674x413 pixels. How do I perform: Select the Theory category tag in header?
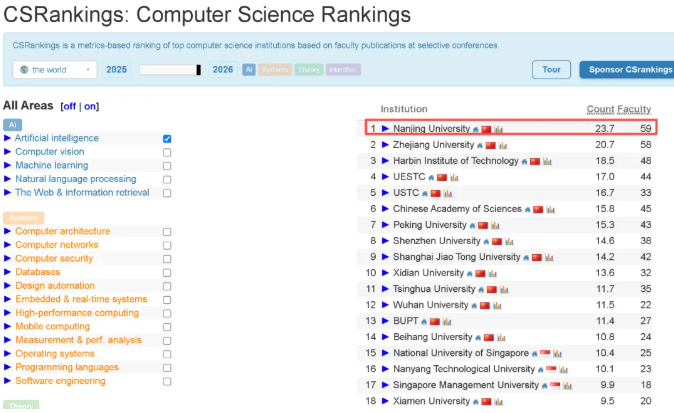[x=309, y=70]
